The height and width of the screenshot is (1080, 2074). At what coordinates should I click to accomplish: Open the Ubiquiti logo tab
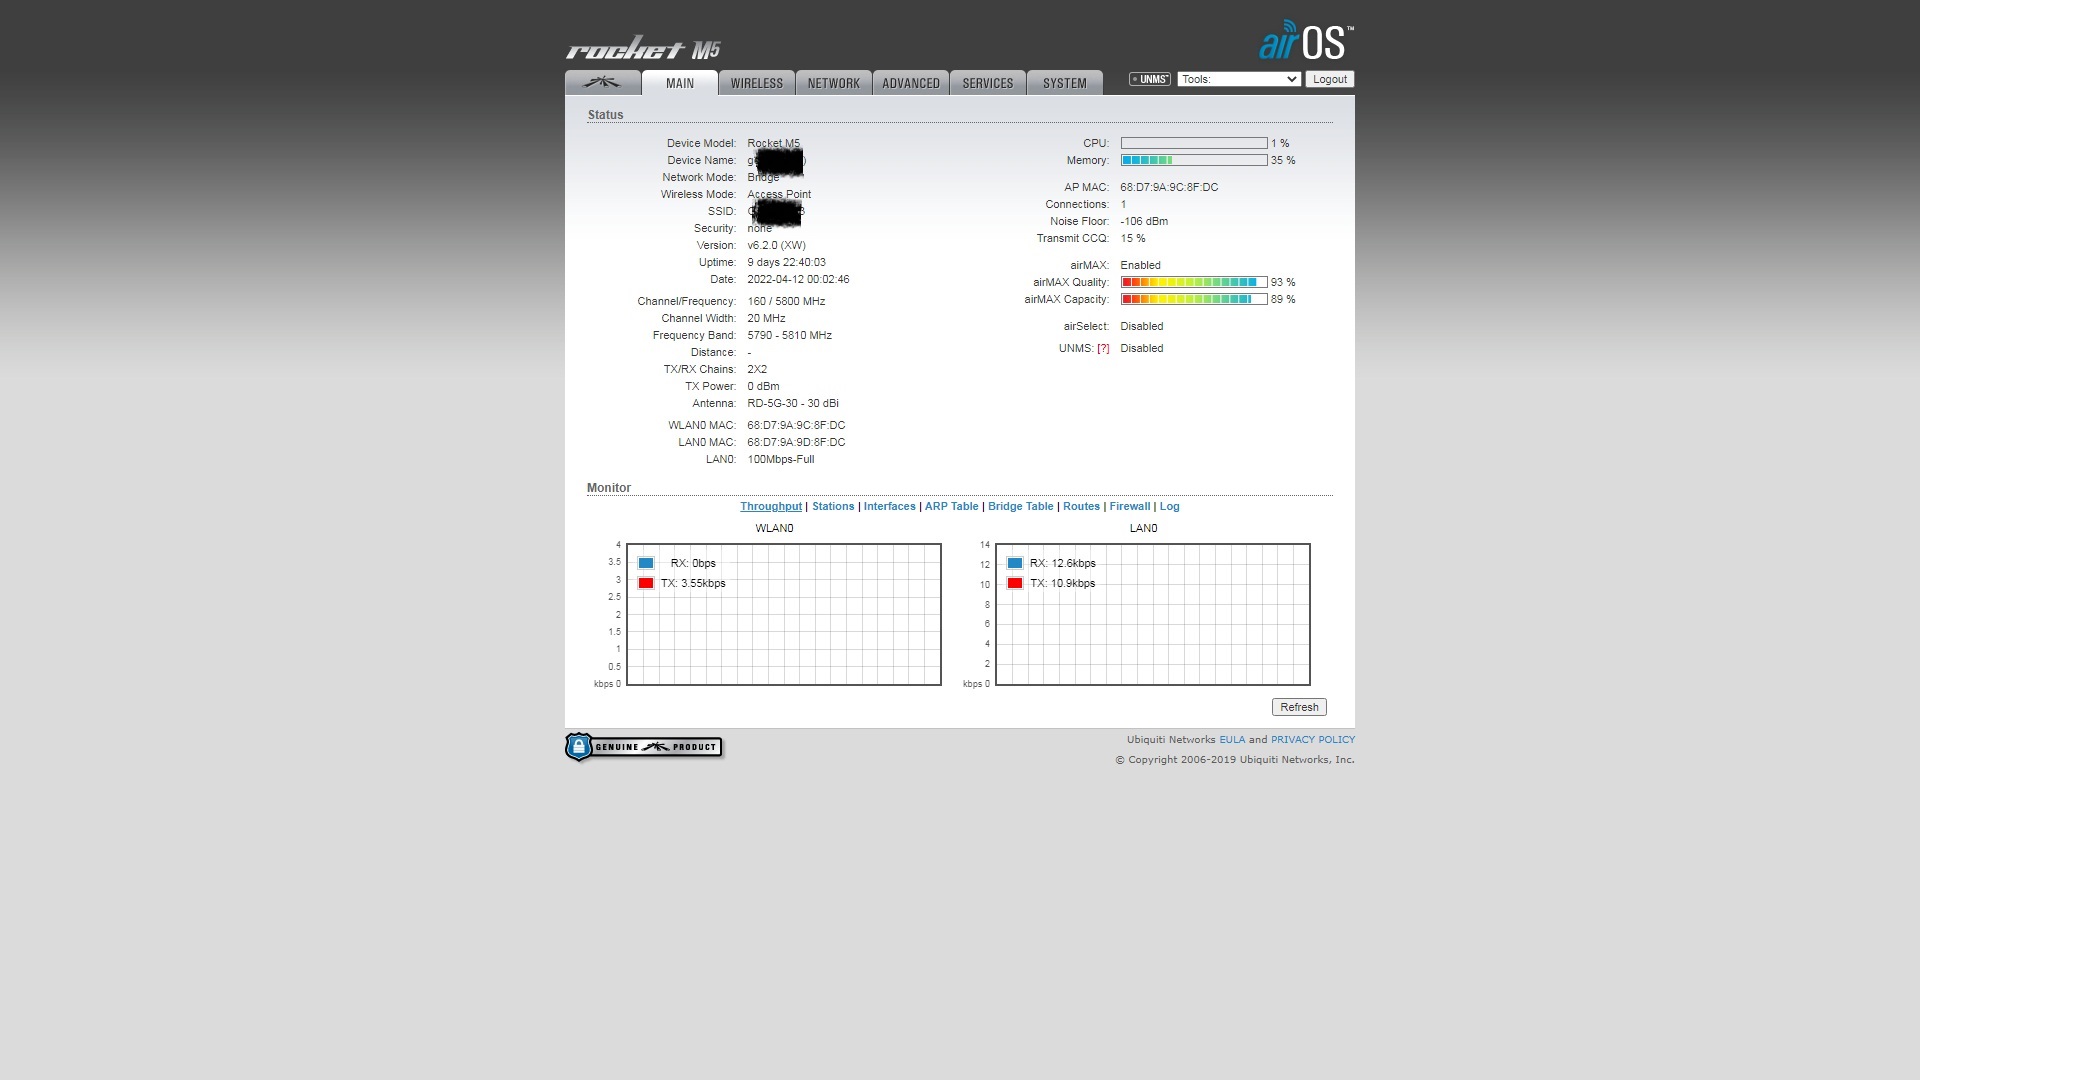pyautogui.click(x=602, y=83)
